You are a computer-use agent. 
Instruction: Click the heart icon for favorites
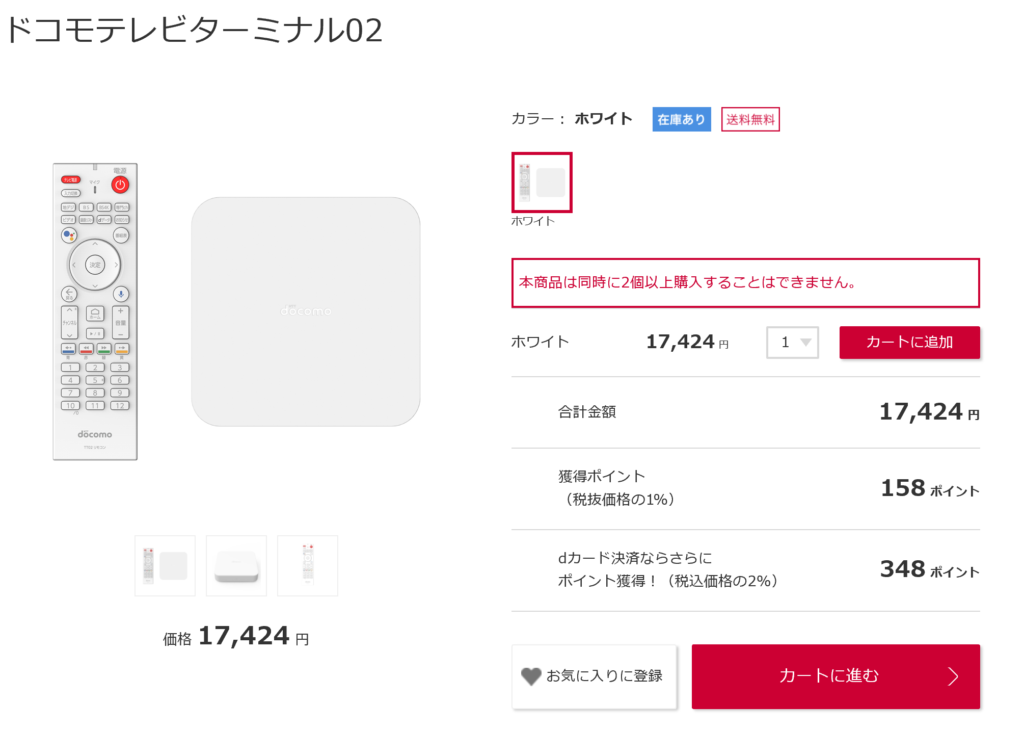(x=531, y=677)
